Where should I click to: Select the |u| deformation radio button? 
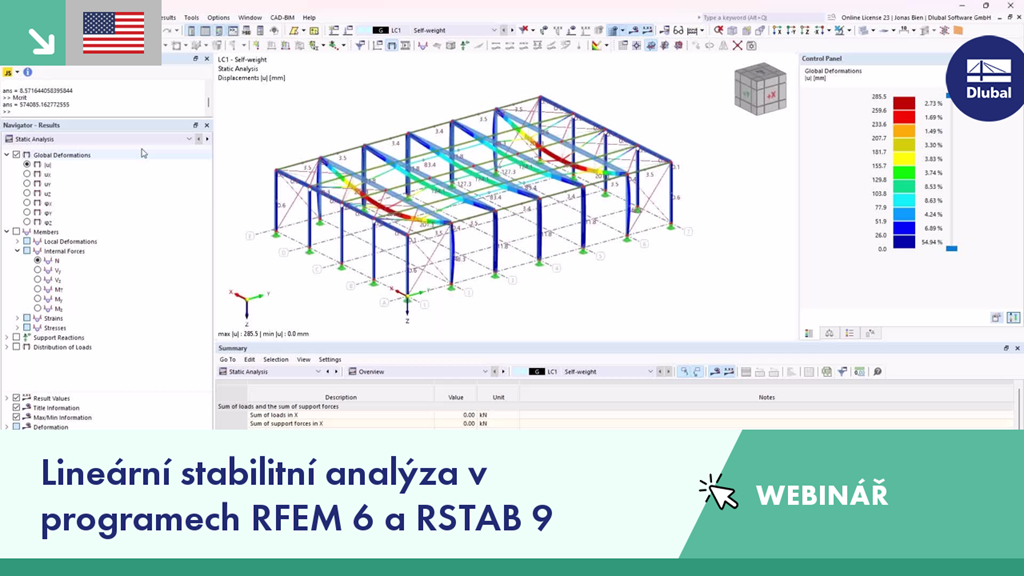pos(27,165)
